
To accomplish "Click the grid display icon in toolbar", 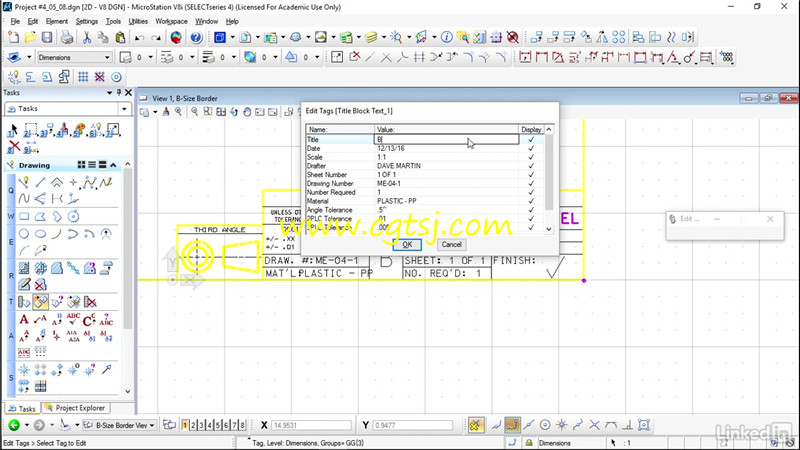I will pos(83,77).
